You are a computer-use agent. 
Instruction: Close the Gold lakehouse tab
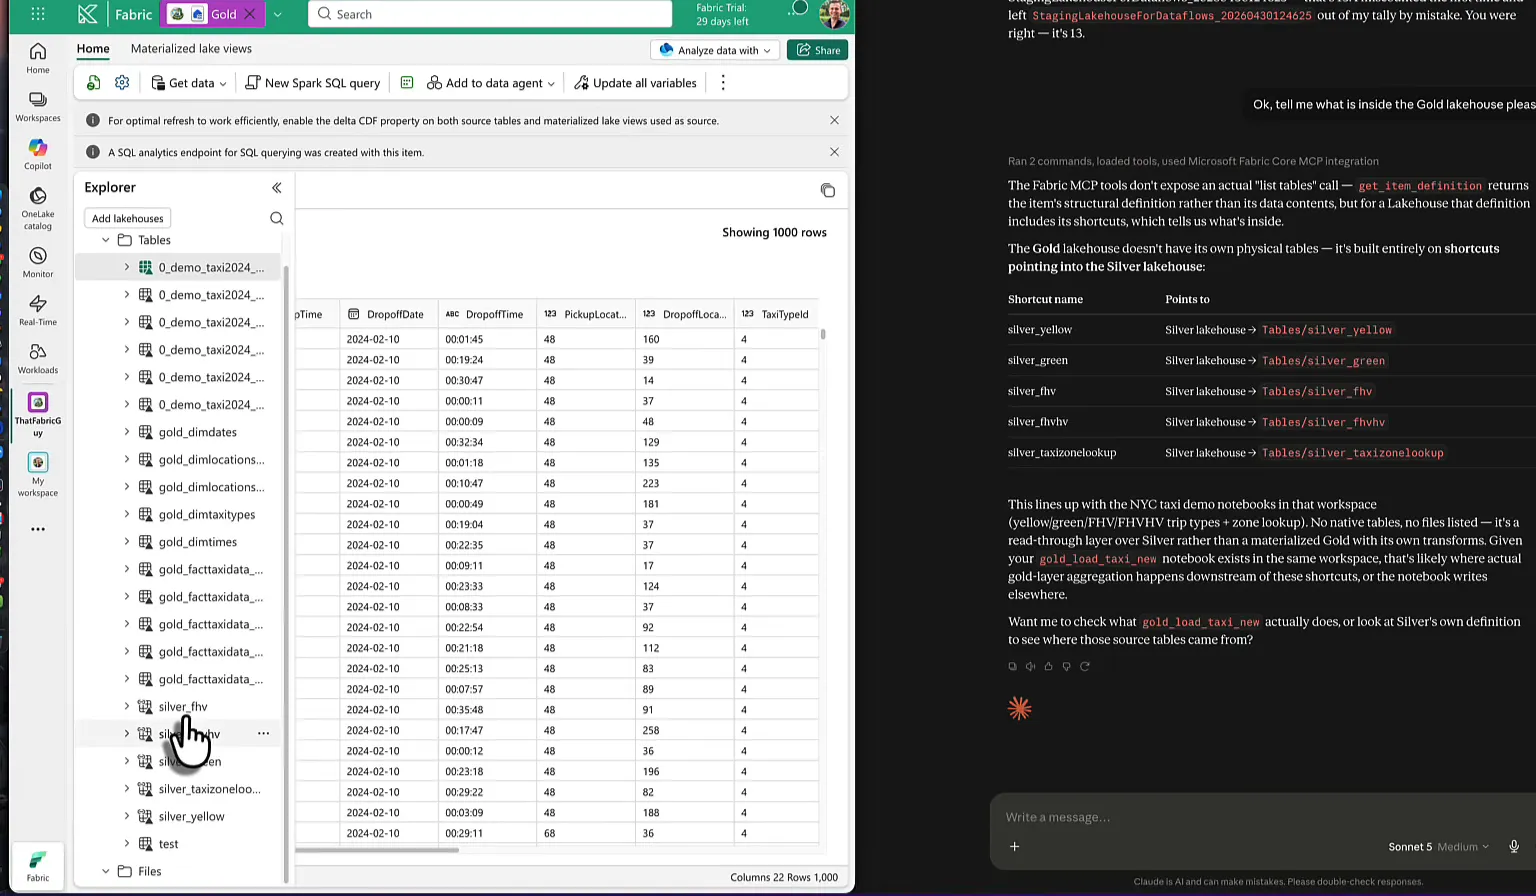[250, 14]
